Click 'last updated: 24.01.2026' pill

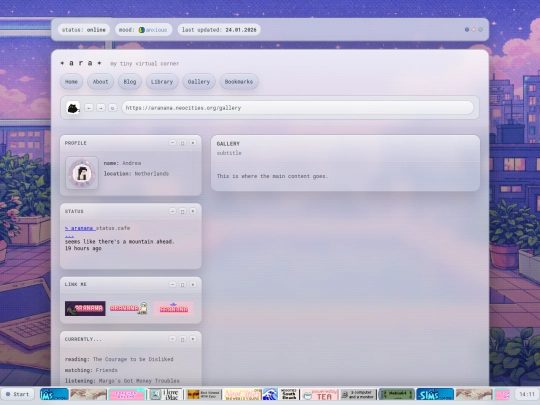click(x=219, y=30)
